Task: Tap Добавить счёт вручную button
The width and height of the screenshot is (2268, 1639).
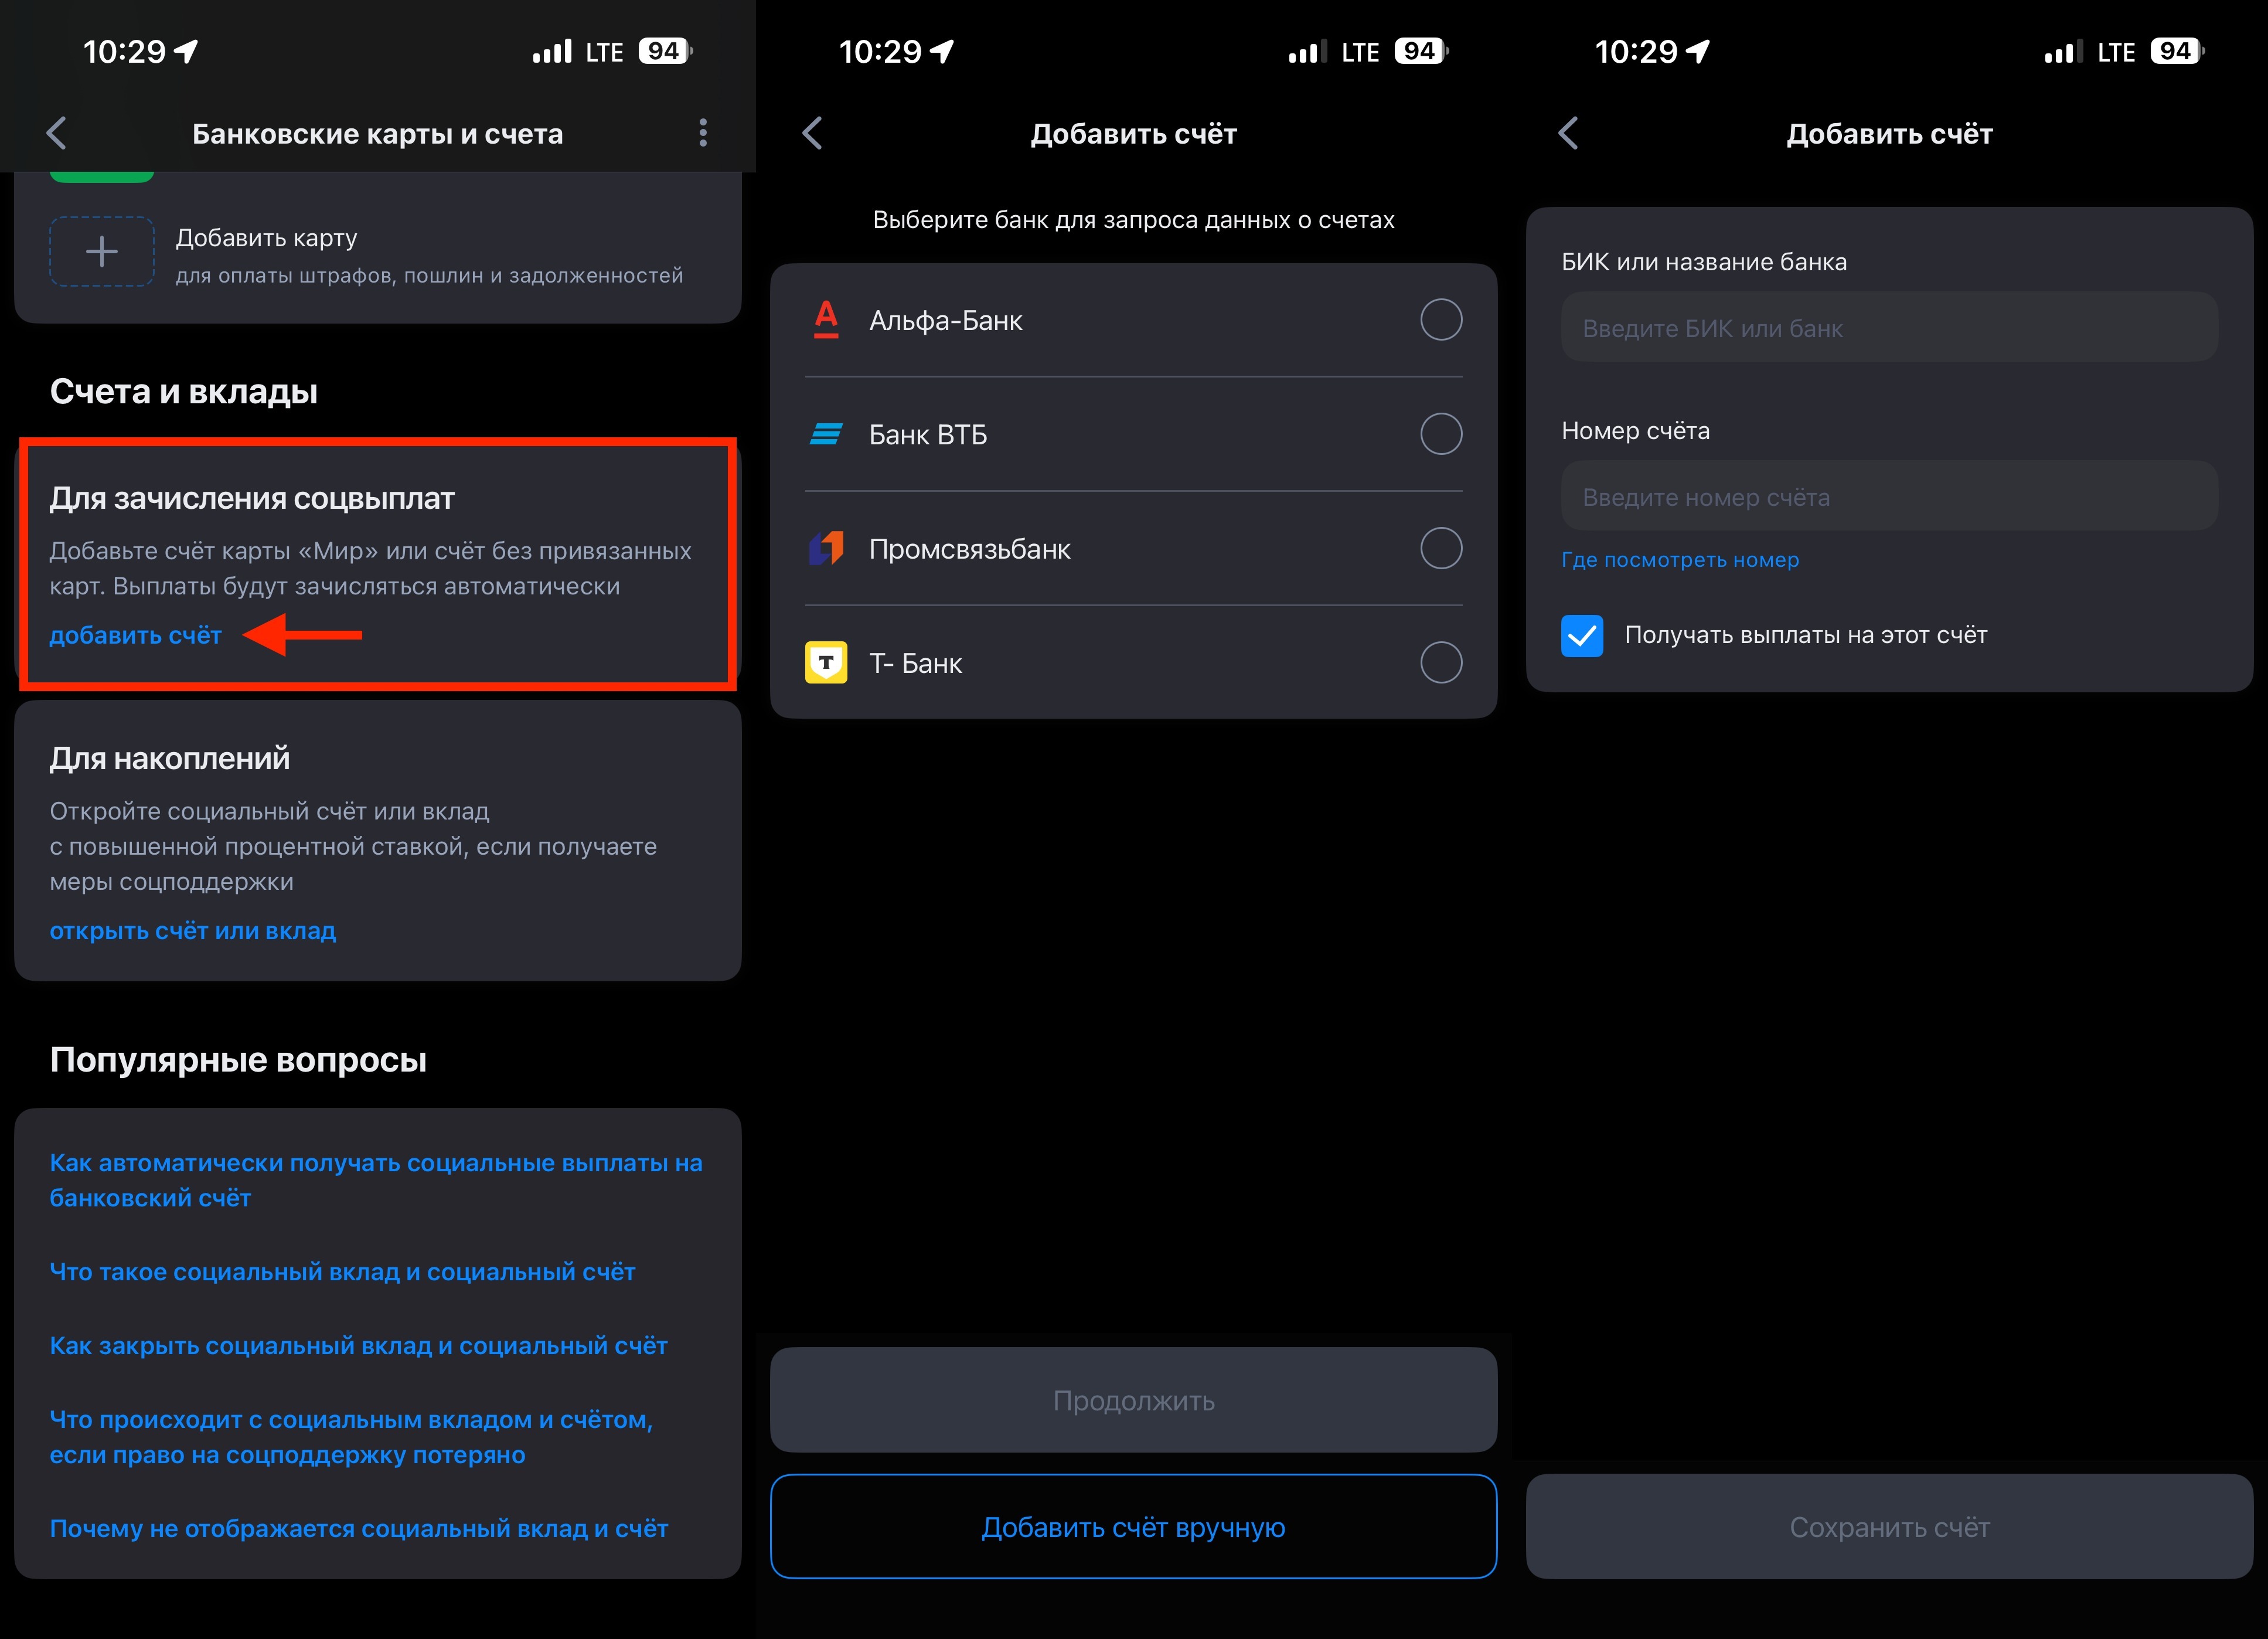Action: click(x=1133, y=1527)
